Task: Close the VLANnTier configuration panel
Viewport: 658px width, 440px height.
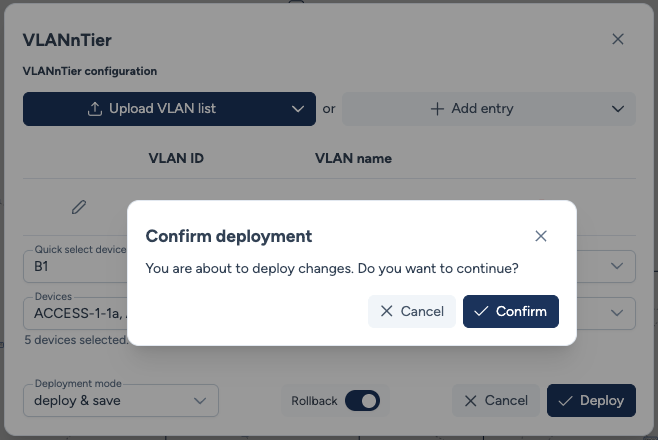Action: tap(618, 39)
